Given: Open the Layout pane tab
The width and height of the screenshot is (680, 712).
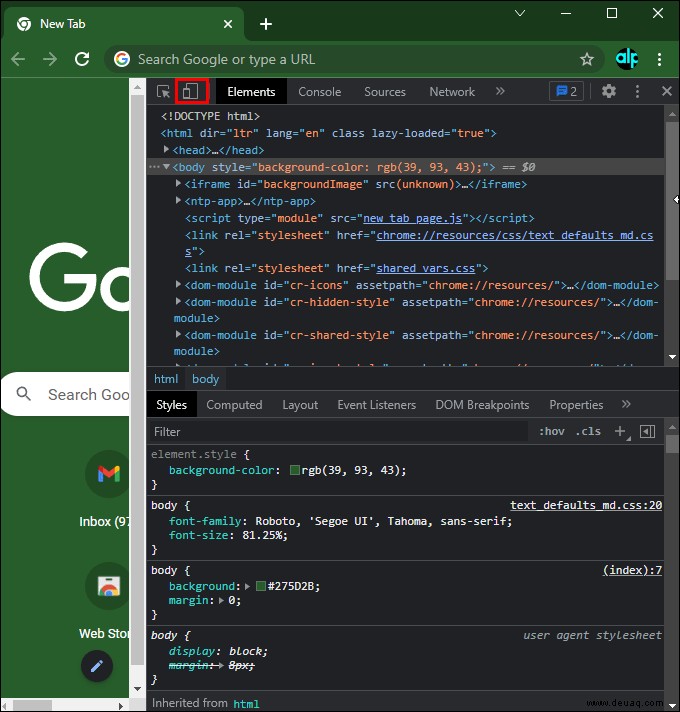Looking at the screenshot, I should [300, 405].
